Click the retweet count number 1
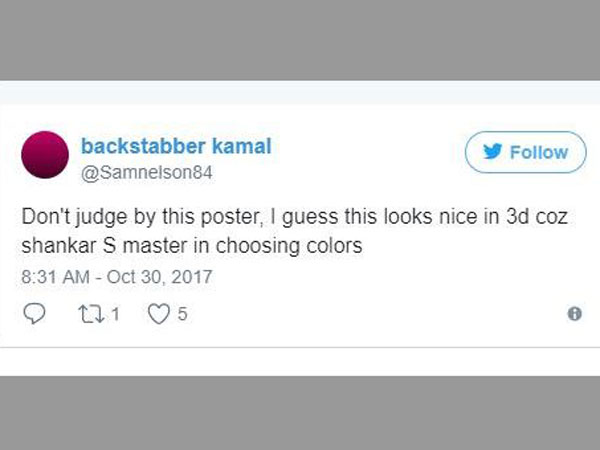Viewport: 600px width, 450px height. pos(115,314)
